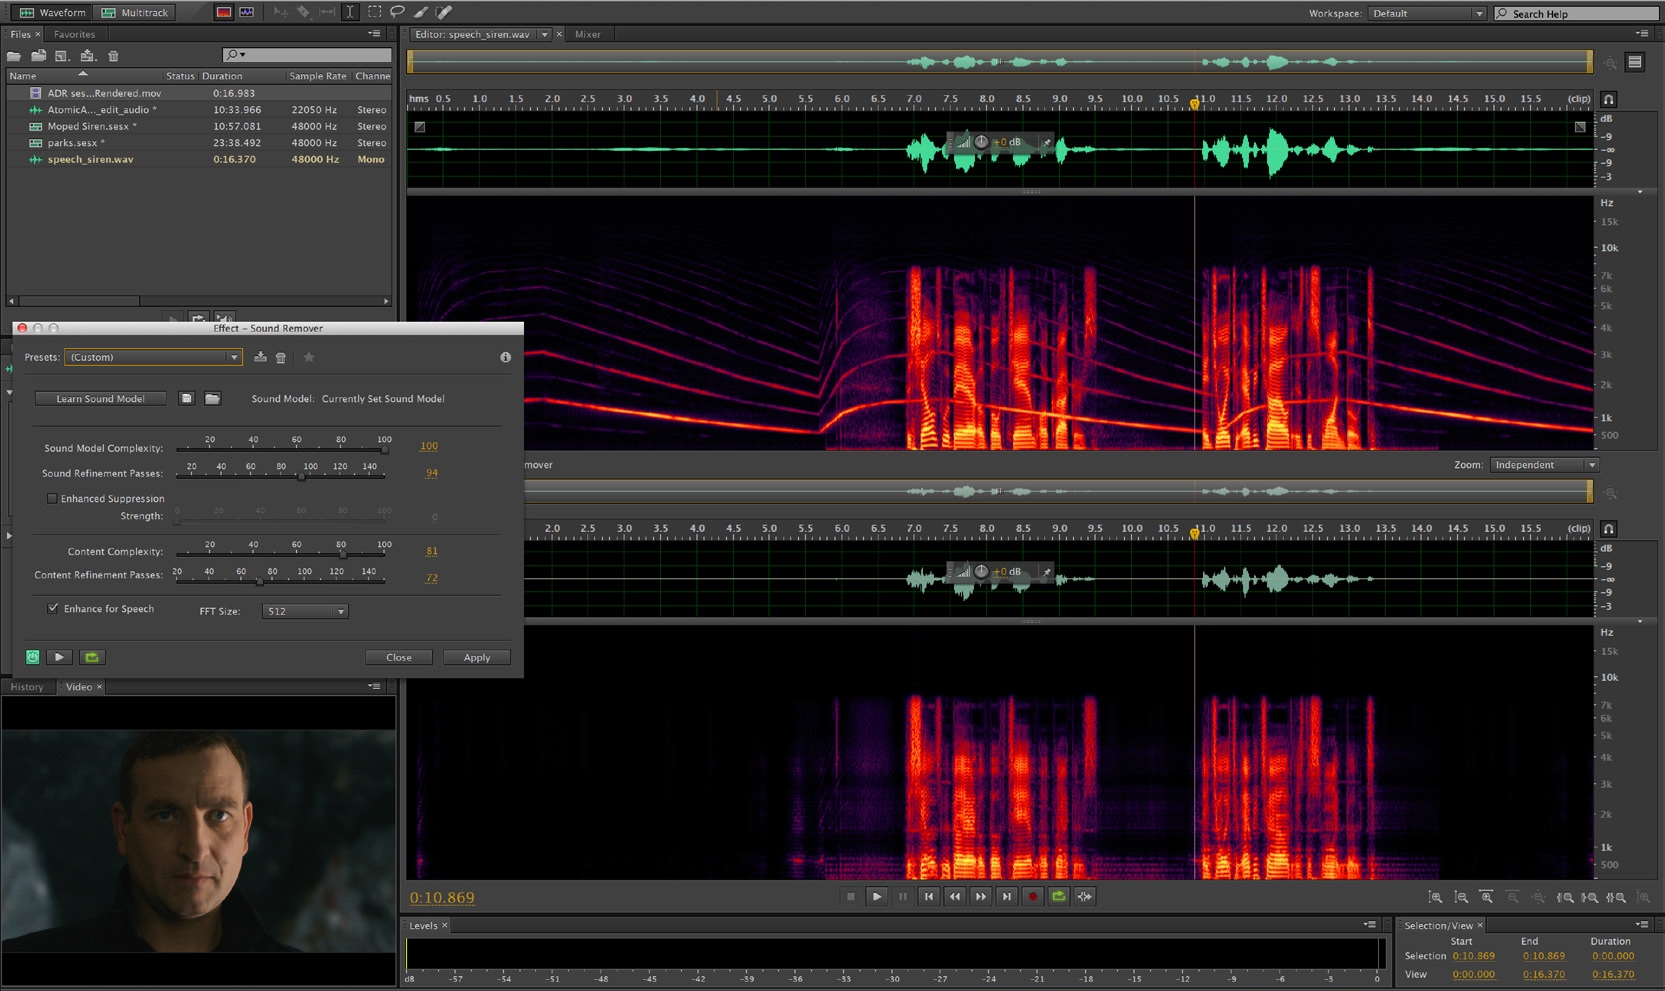Save the sound model to disk
The image size is (1665, 991).
tap(186, 399)
